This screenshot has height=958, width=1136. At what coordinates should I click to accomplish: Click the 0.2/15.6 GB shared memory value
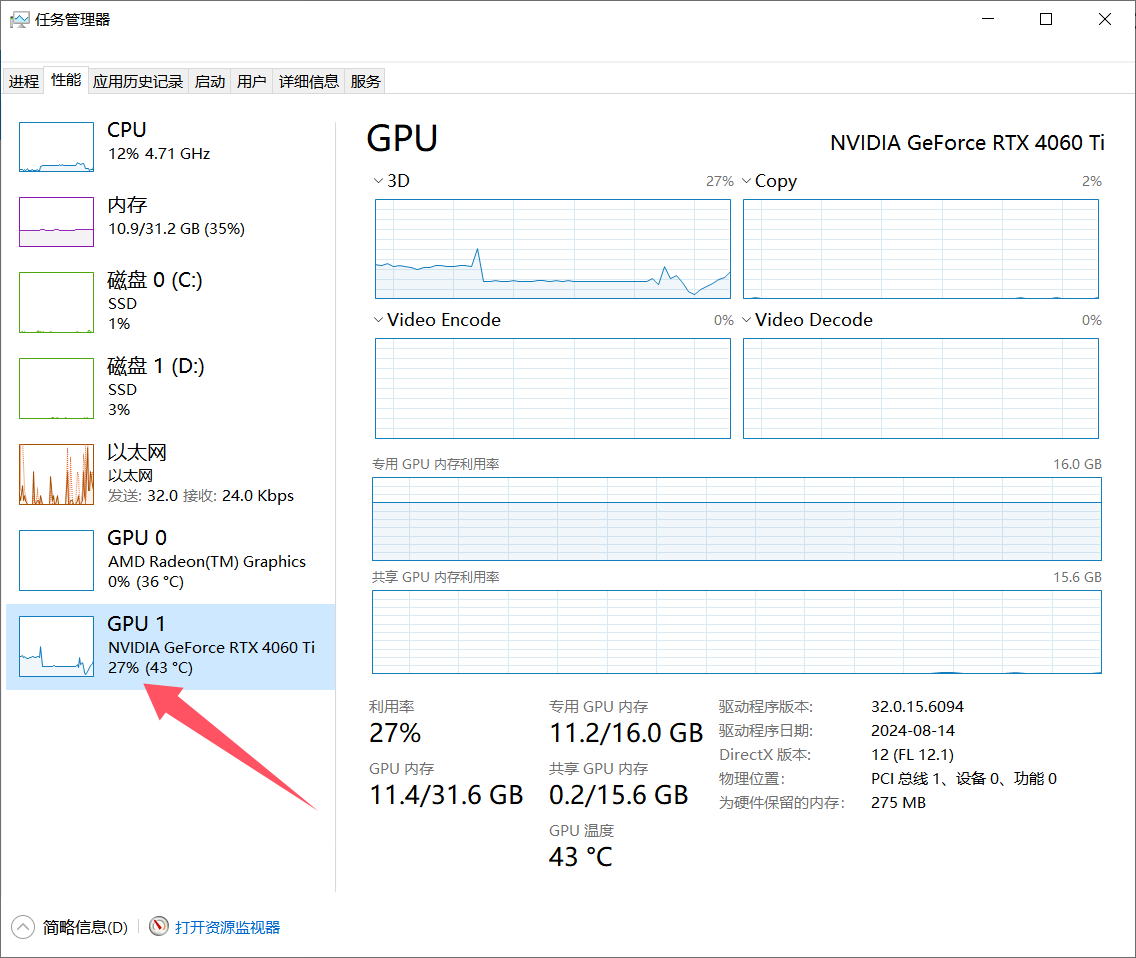(619, 795)
